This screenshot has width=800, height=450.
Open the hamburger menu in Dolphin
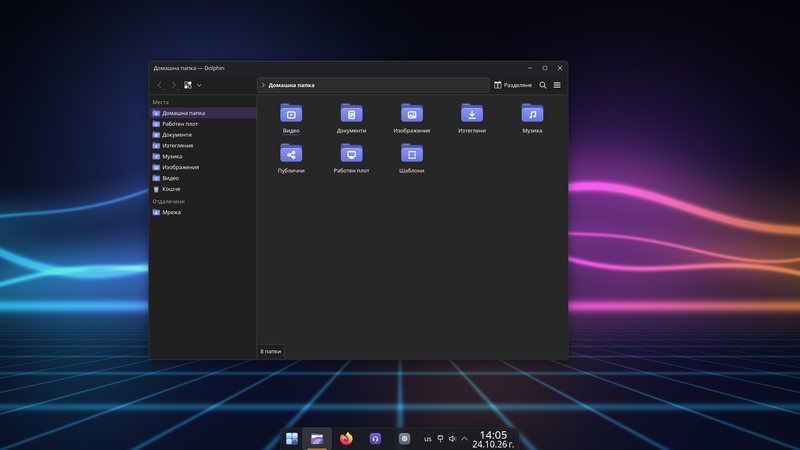(557, 85)
